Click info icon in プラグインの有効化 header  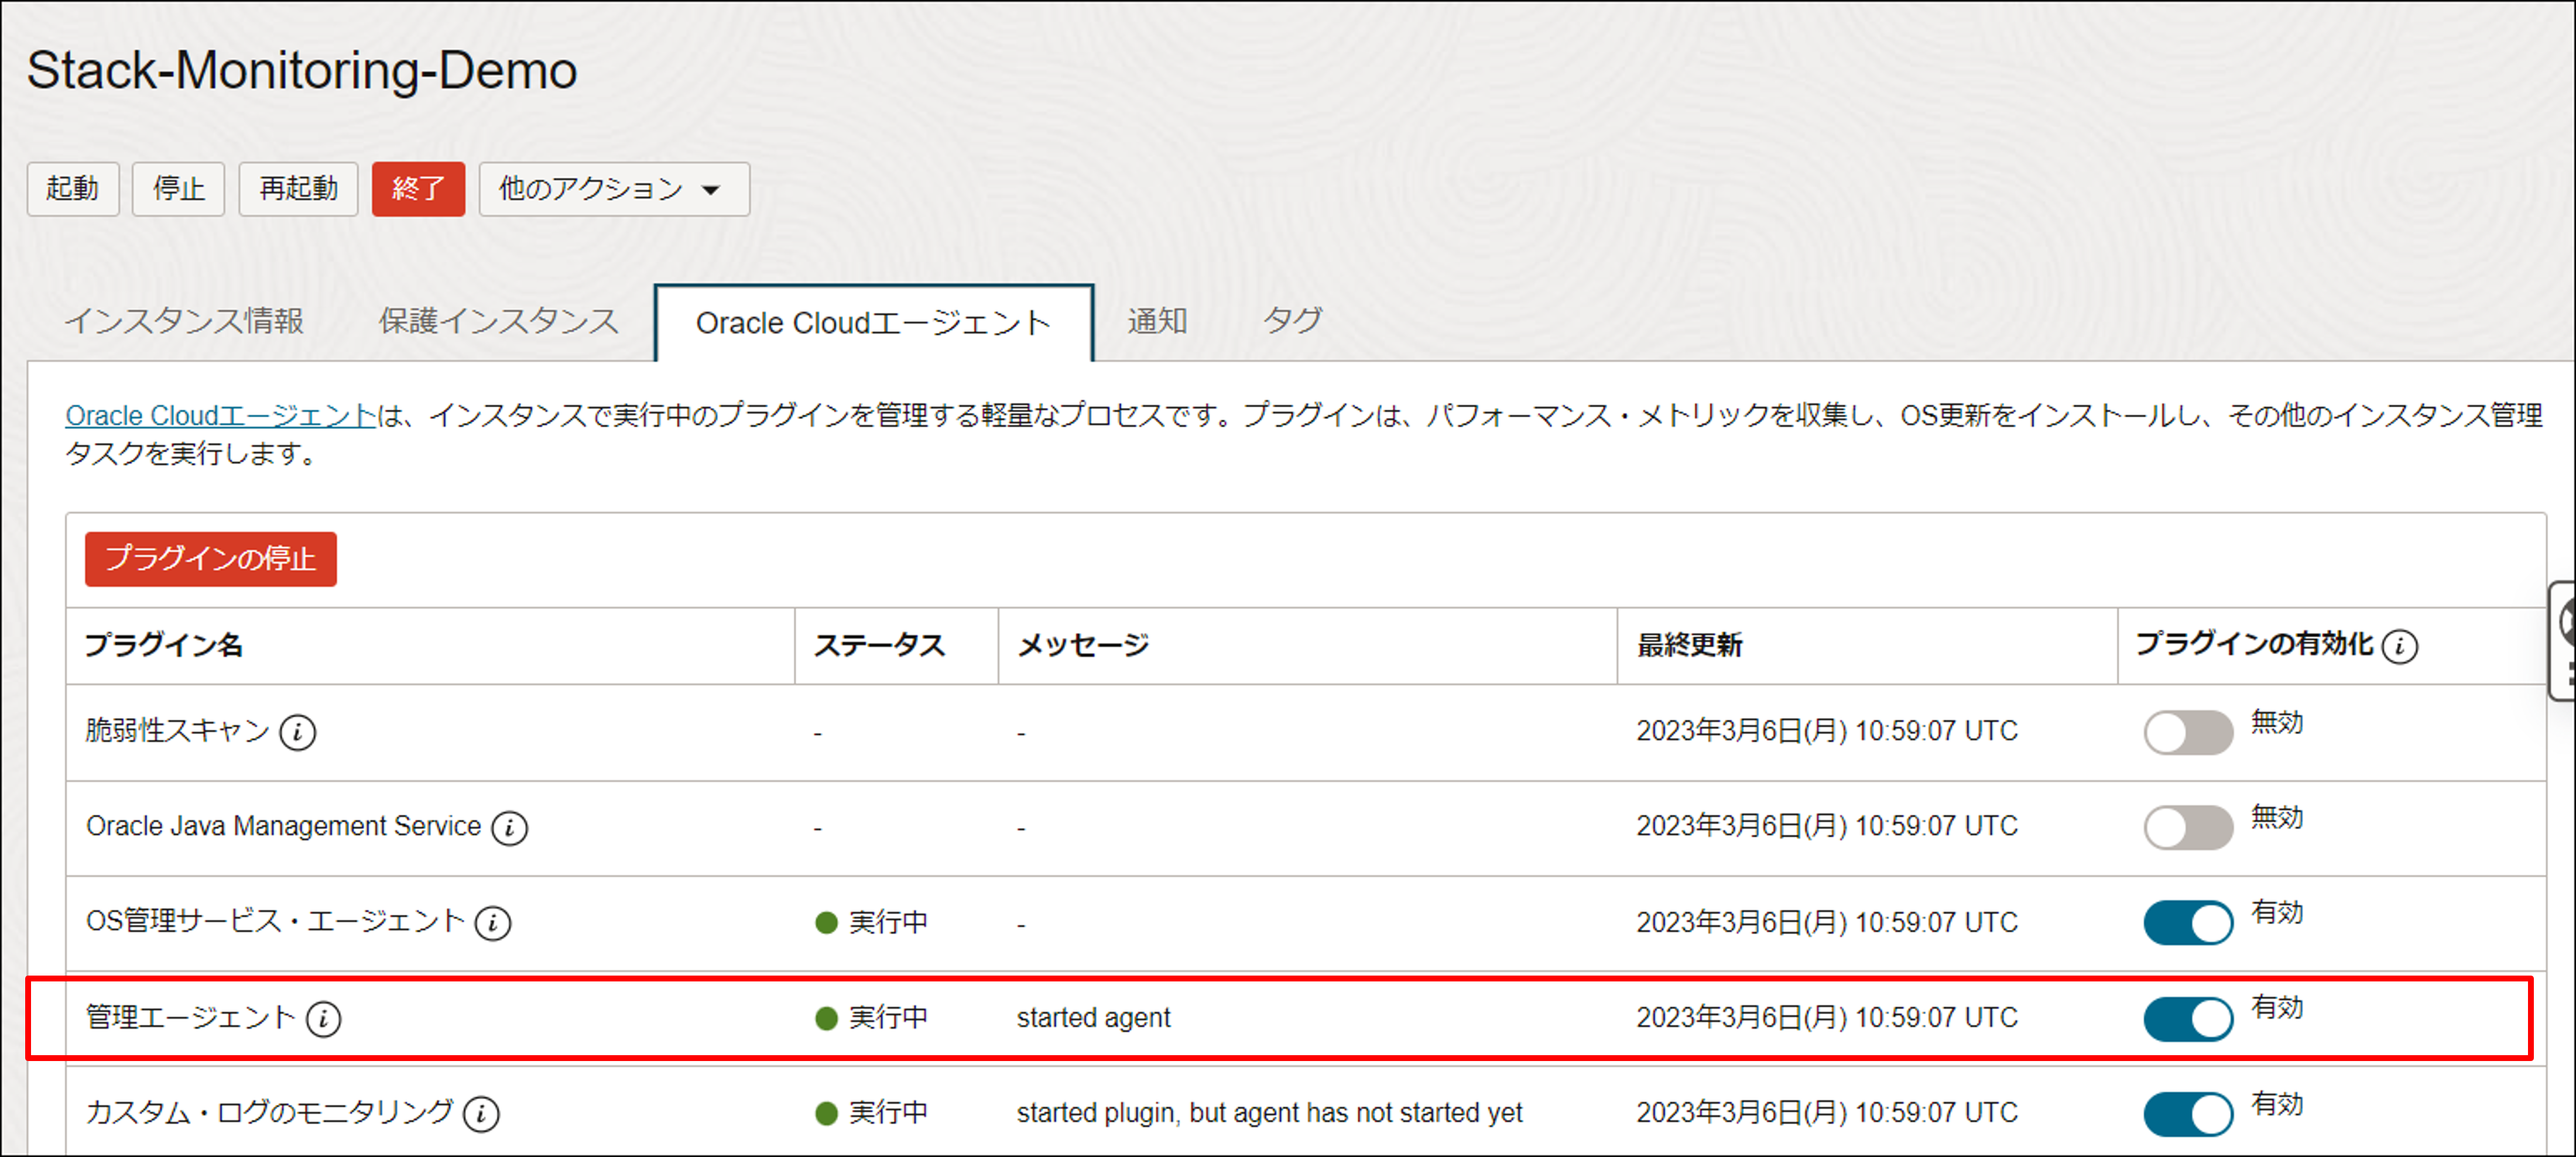(x=2399, y=646)
